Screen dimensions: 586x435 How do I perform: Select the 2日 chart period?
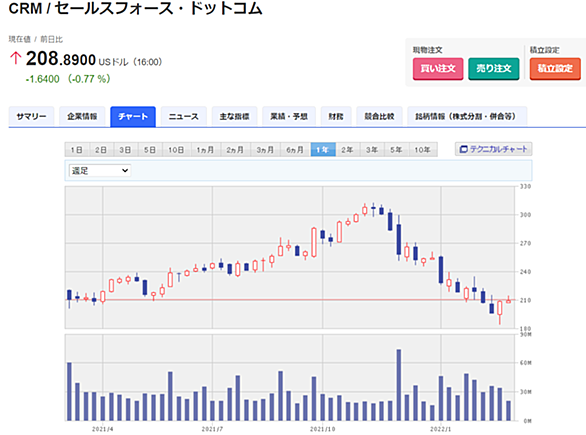pos(101,150)
